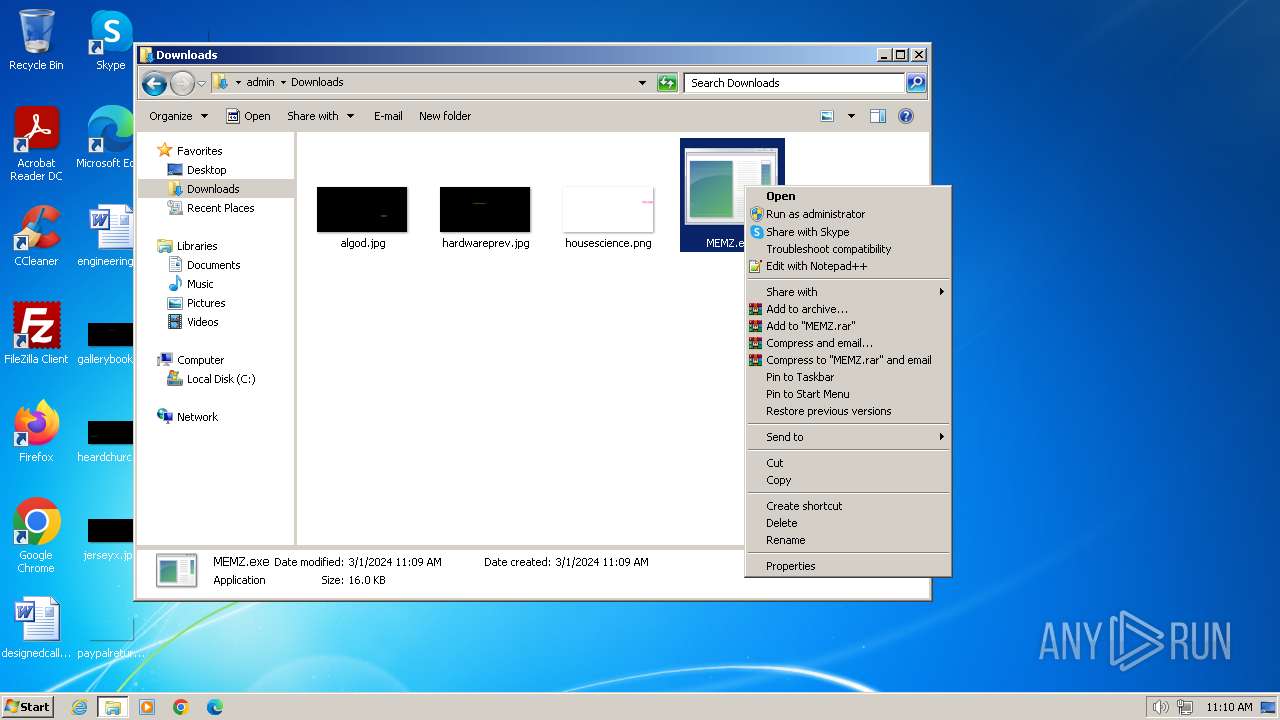The width and height of the screenshot is (1280, 720).
Task: Refresh the Downloads folder view
Action: coord(667,83)
